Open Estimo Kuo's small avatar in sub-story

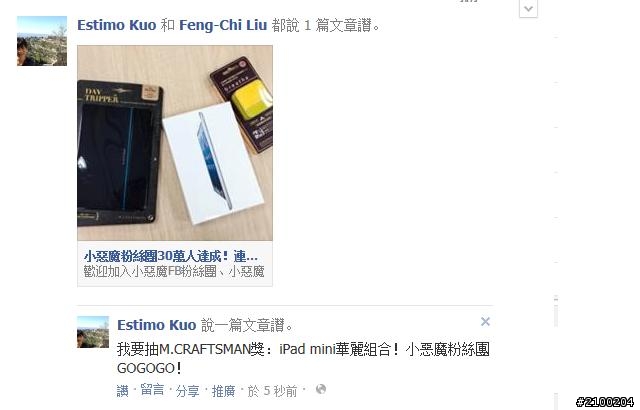[93, 332]
